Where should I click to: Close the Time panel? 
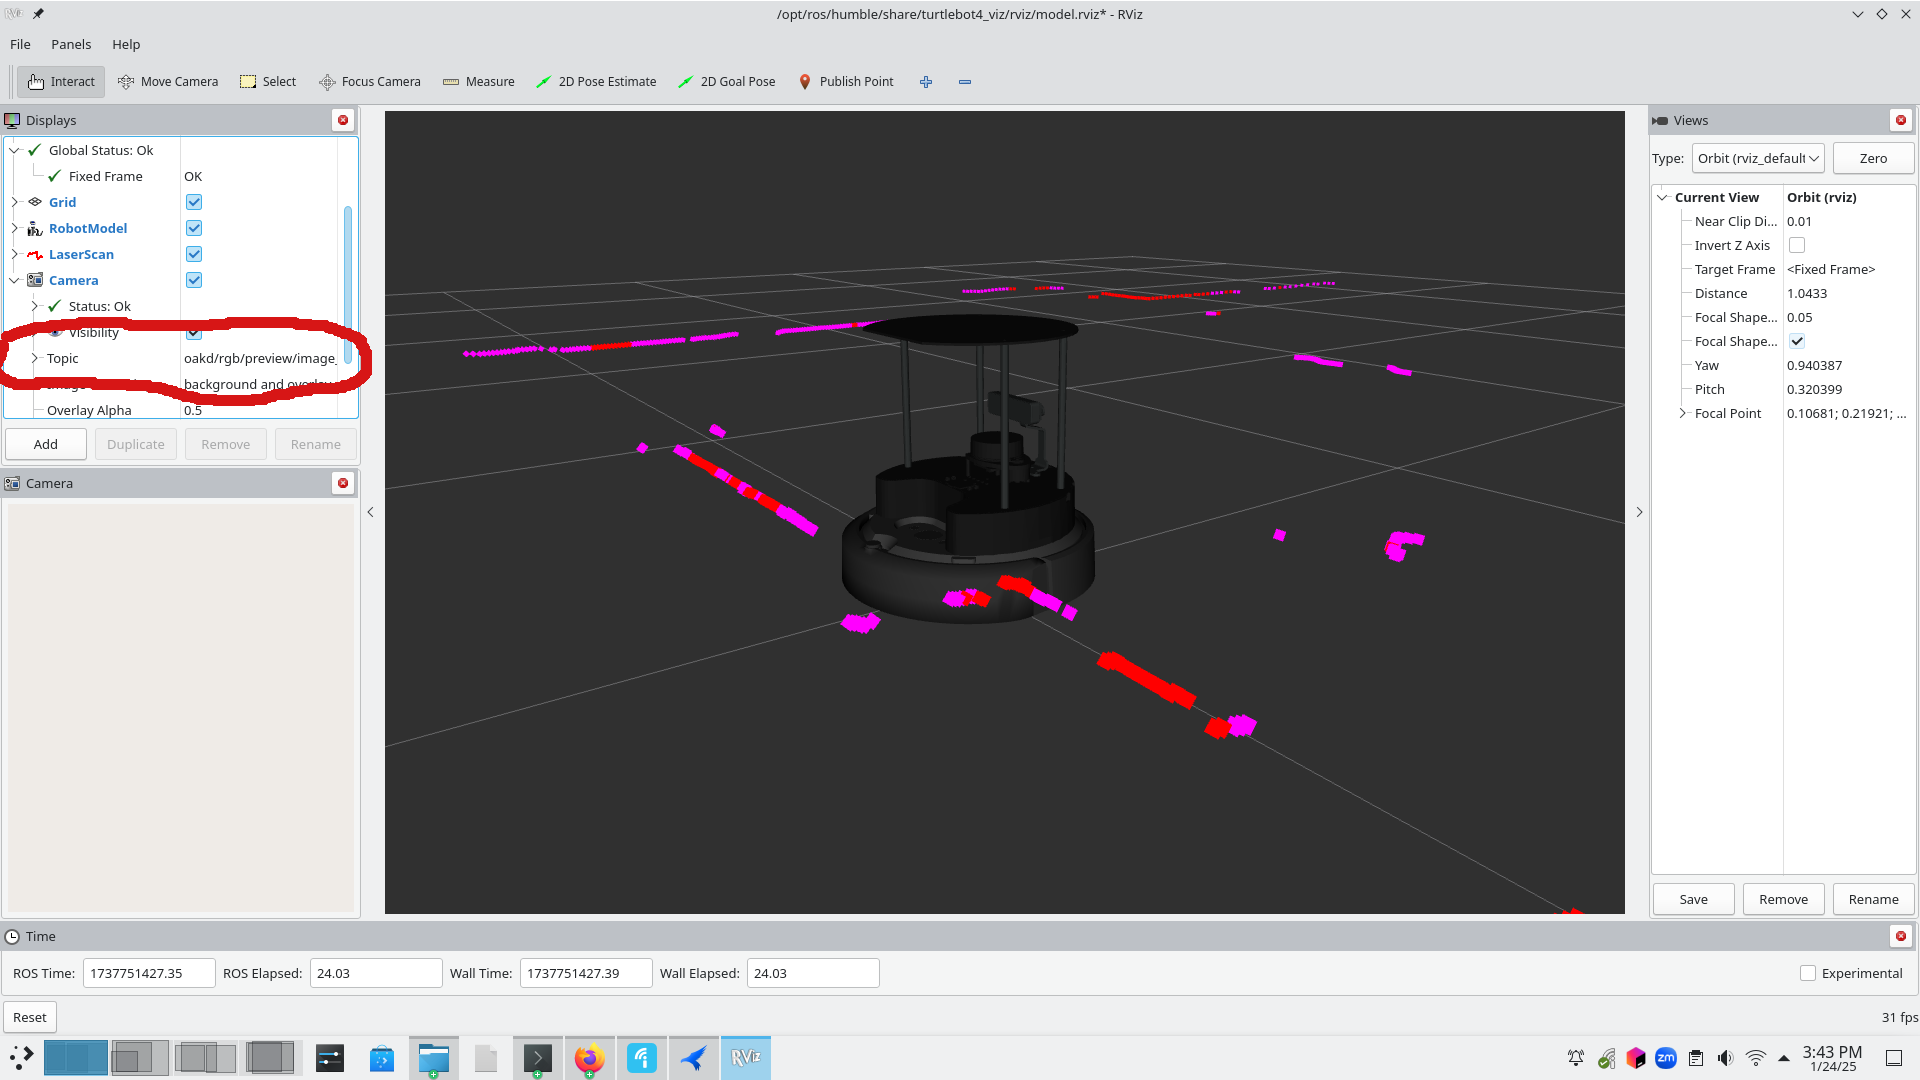(x=1901, y=936)
